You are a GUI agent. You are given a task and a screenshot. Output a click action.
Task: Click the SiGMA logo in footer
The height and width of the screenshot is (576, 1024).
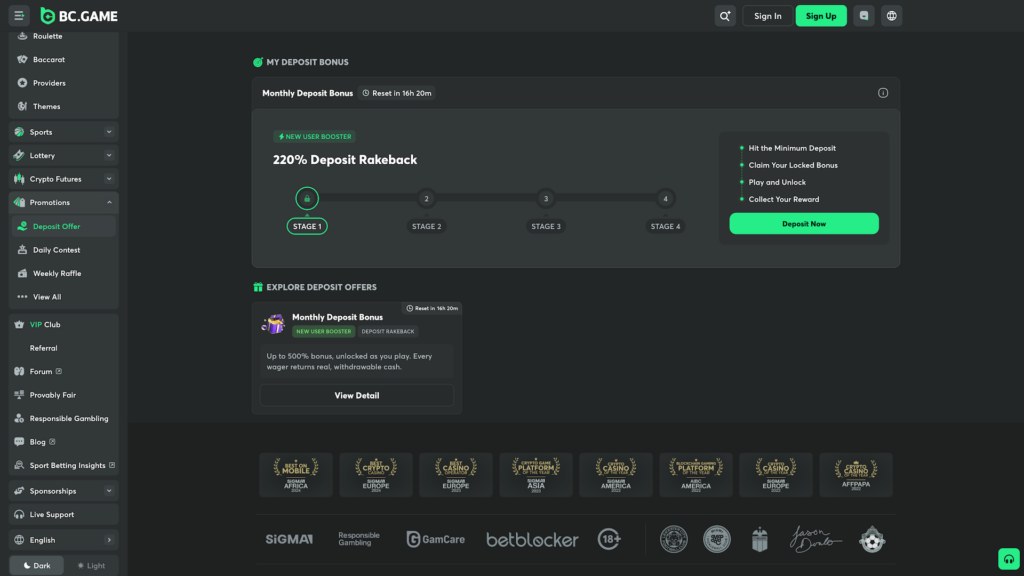(289, 539)
